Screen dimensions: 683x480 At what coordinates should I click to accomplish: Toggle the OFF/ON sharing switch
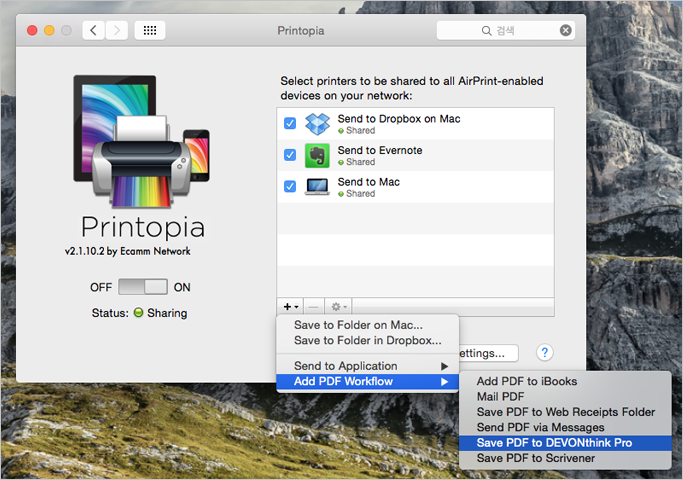tap(143, 287)
